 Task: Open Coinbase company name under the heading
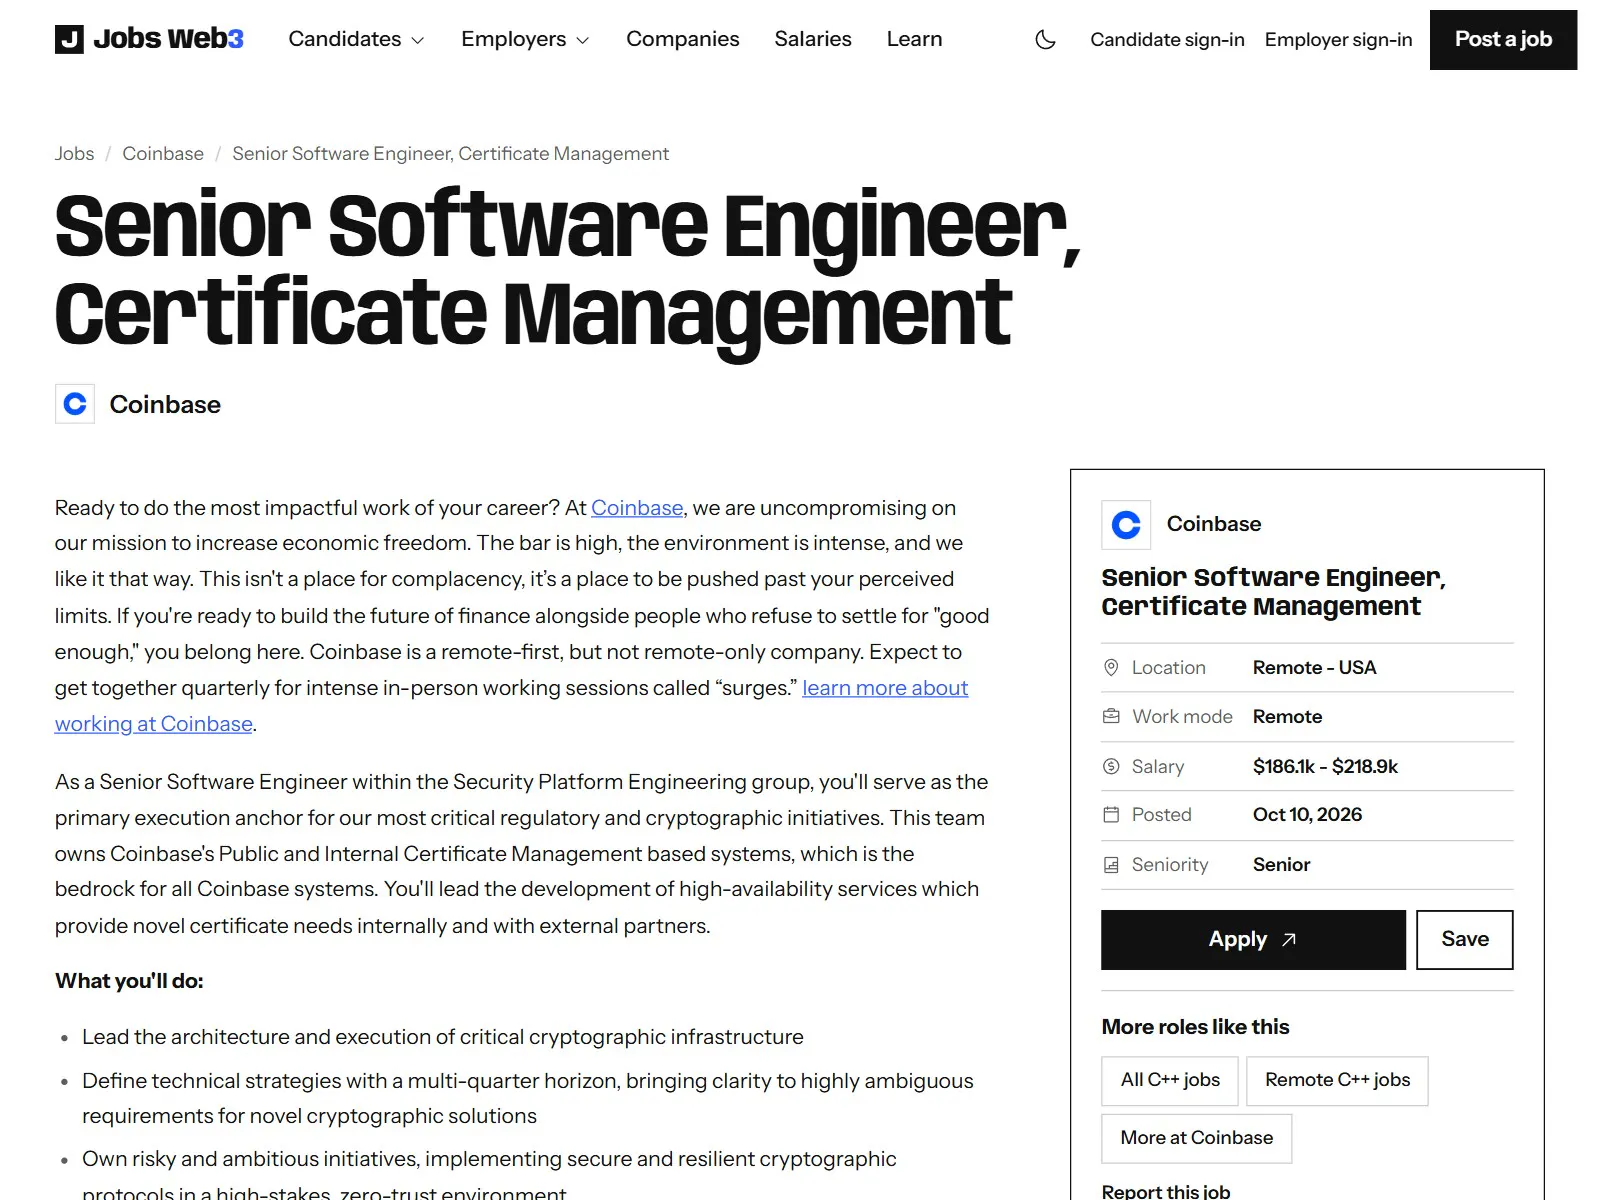coord(165,404)
